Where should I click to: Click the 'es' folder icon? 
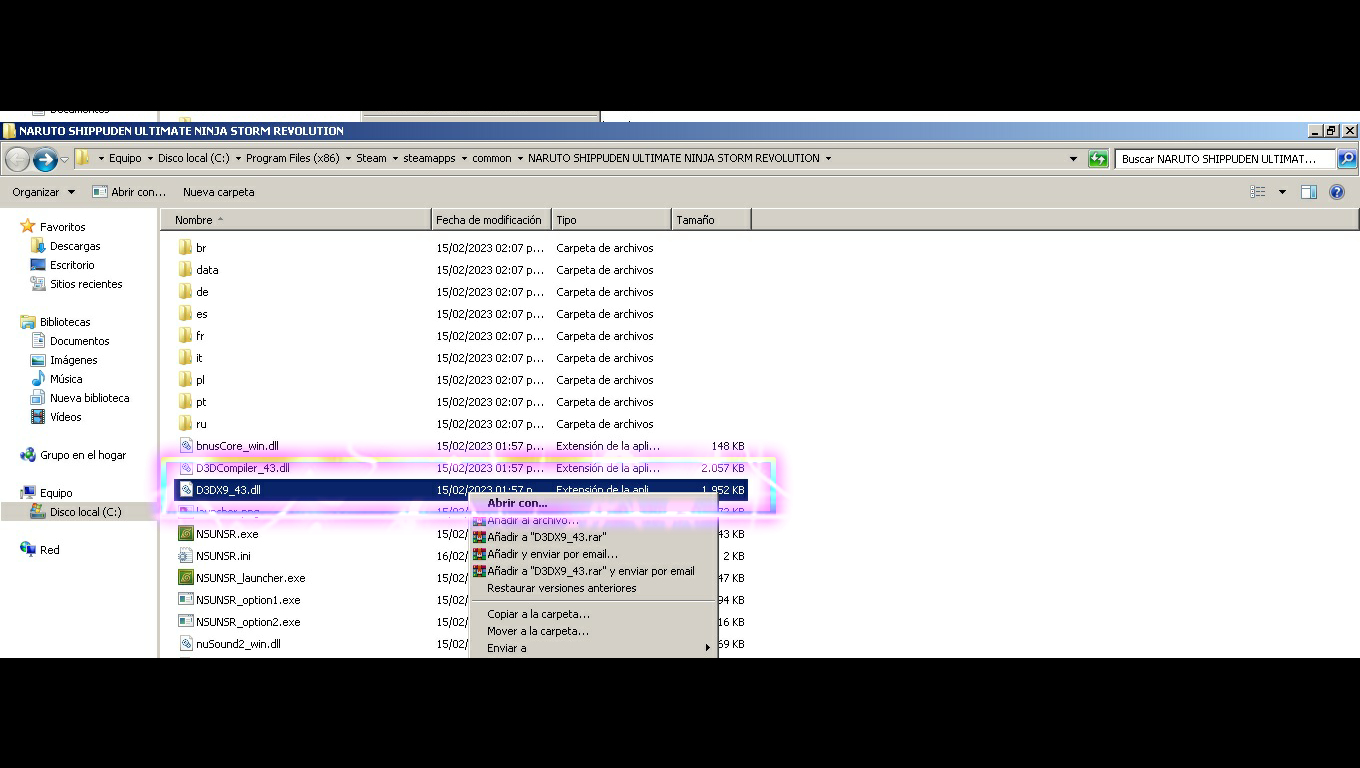tap(185, 314)
